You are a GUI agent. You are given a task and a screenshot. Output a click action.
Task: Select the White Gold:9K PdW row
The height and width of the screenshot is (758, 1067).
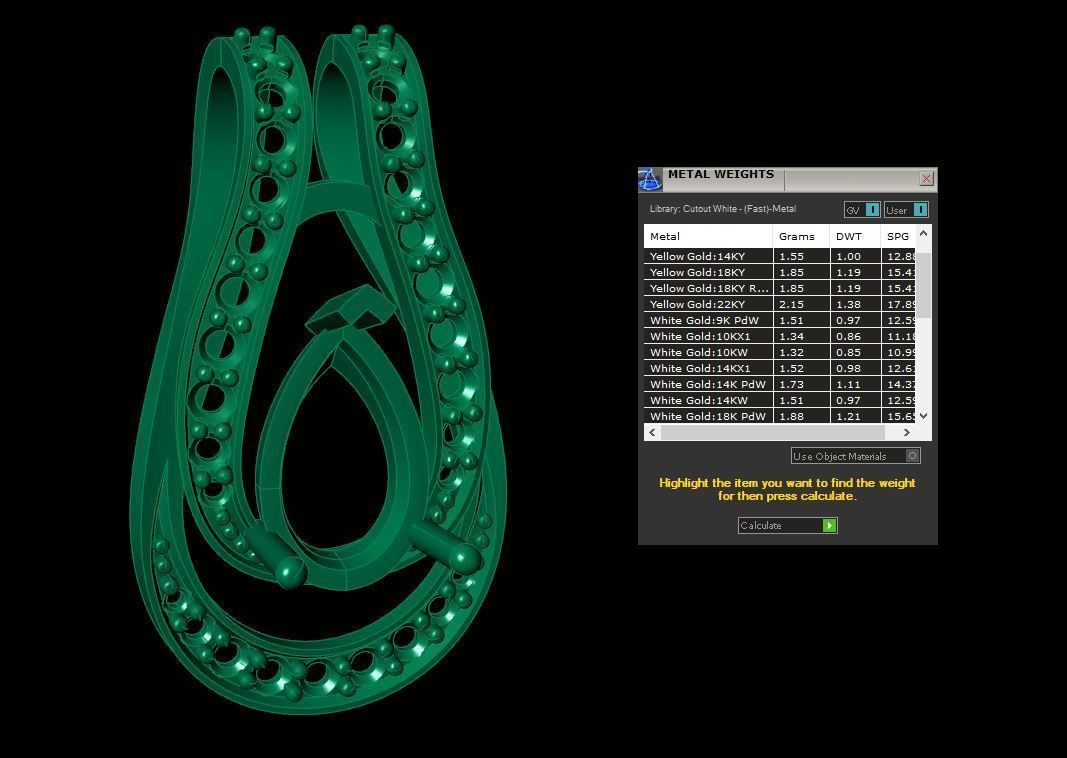point(780,320)
